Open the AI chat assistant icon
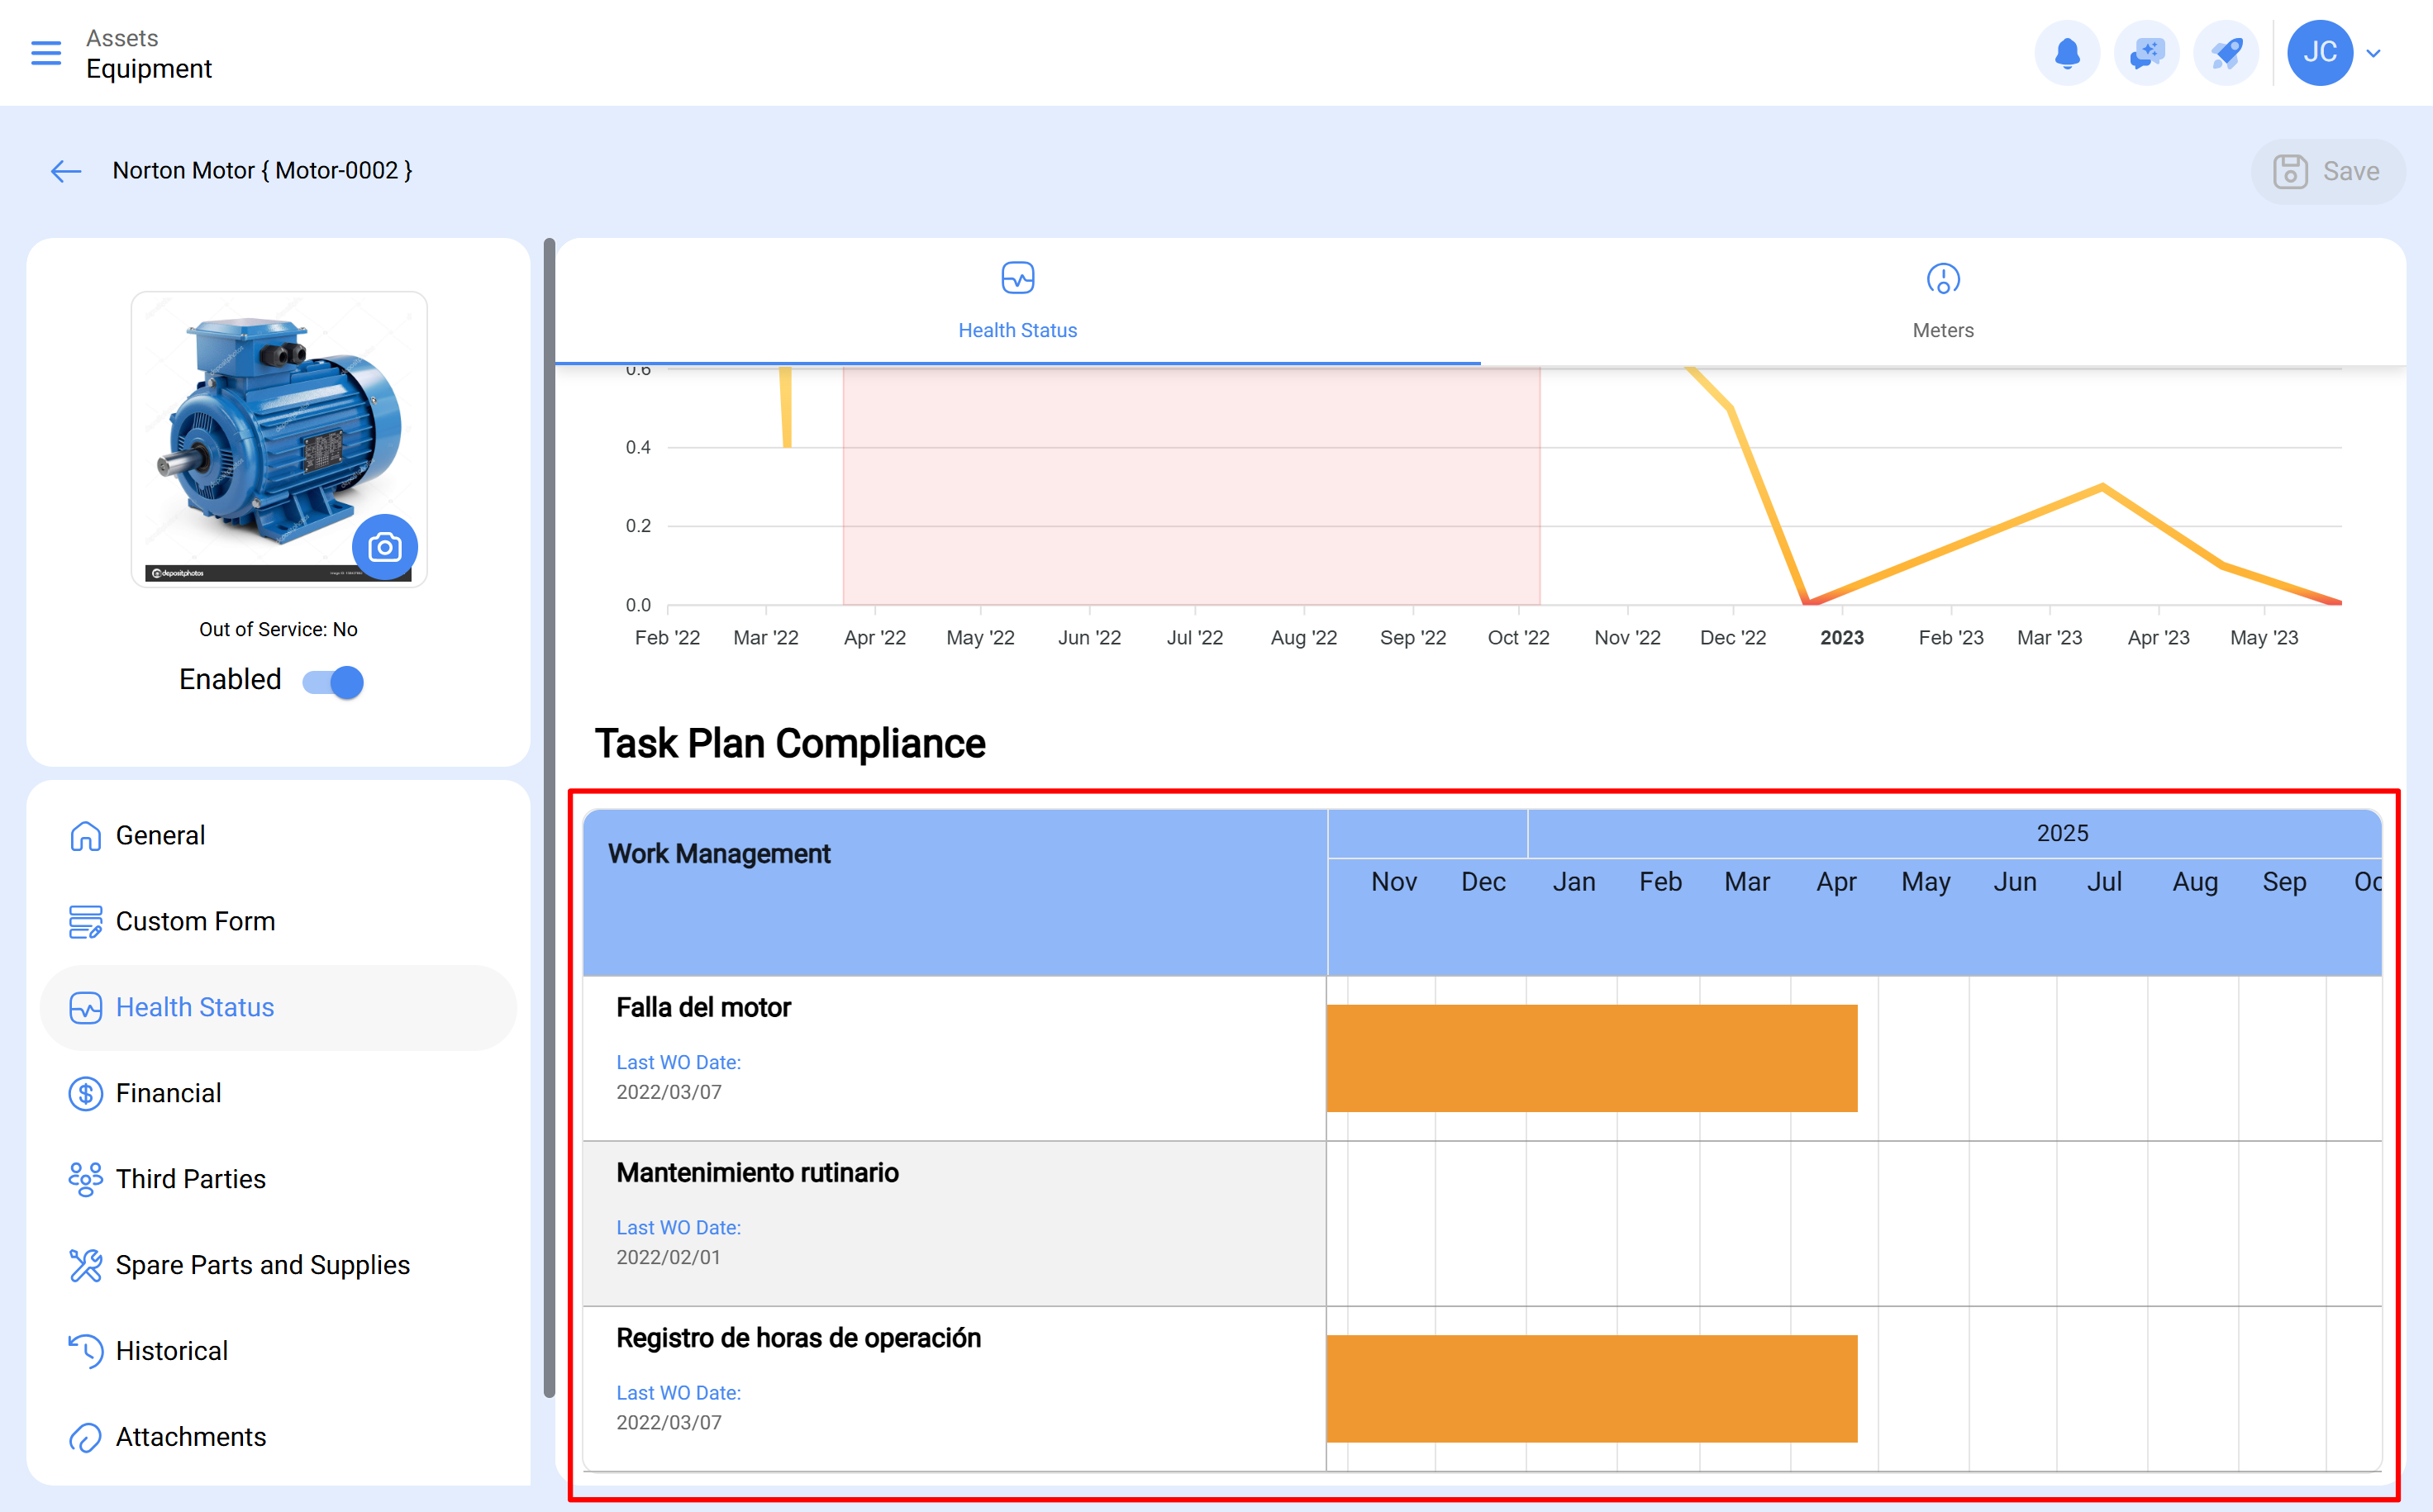 [2146, 53]
